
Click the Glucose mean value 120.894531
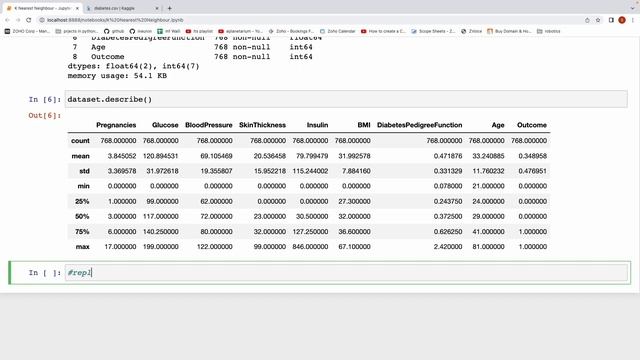[x=160, y=156]
